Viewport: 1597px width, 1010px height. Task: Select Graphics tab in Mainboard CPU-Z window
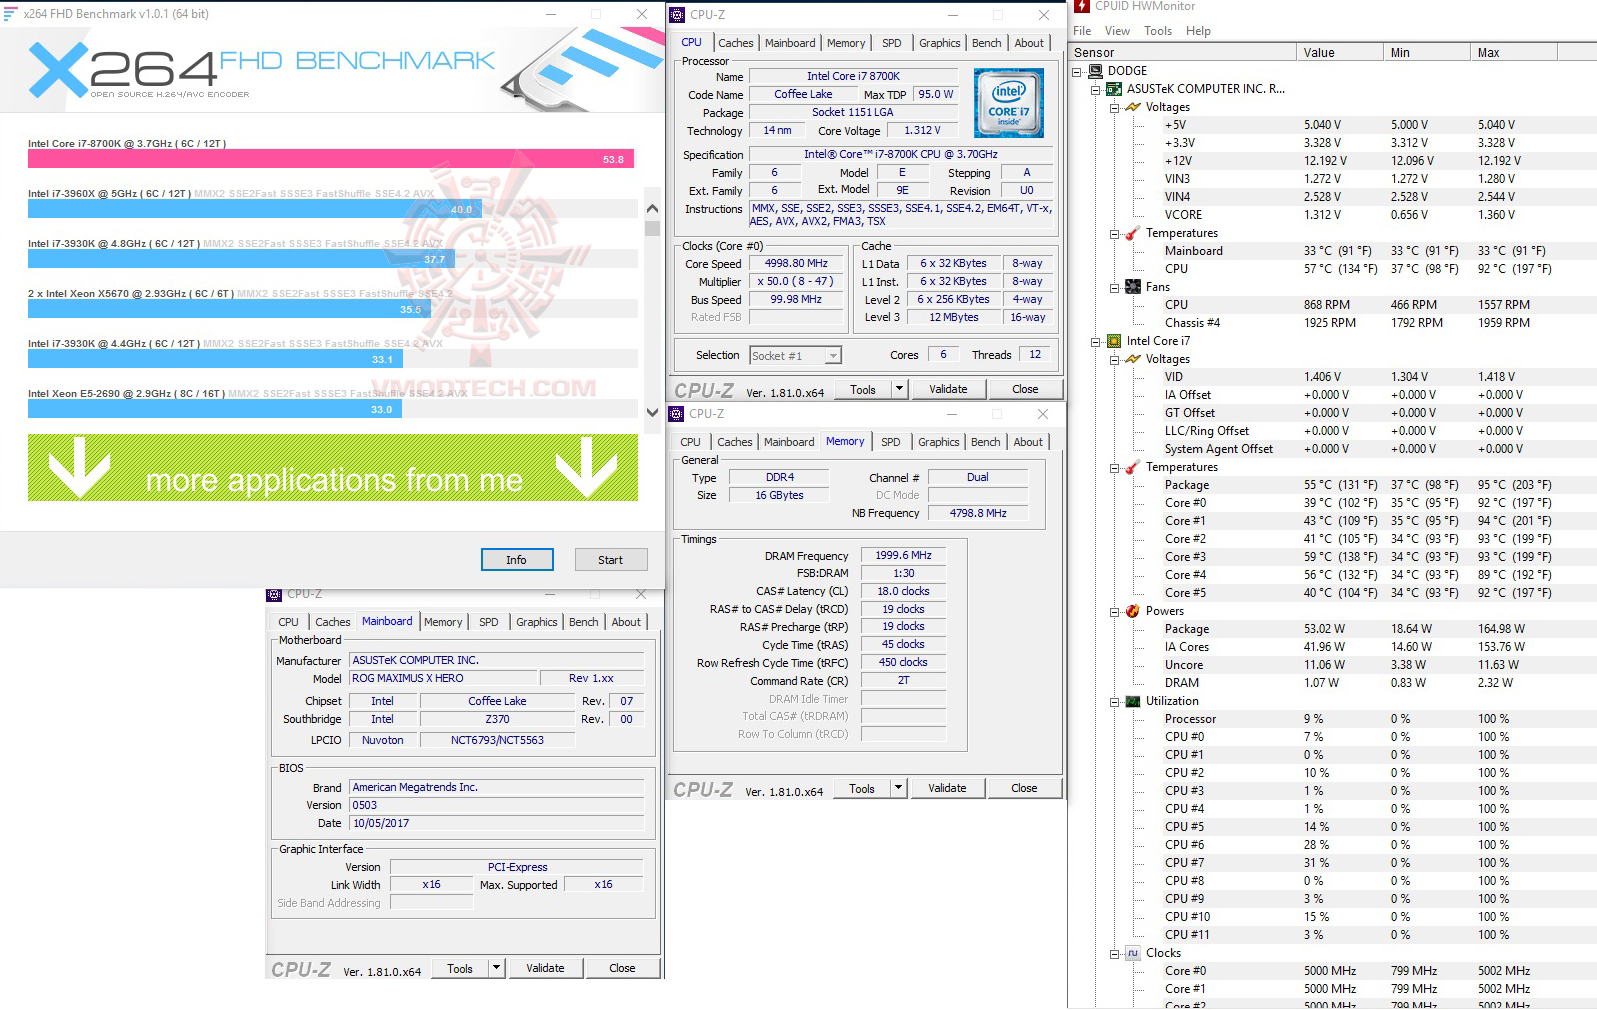pos(537,622)
